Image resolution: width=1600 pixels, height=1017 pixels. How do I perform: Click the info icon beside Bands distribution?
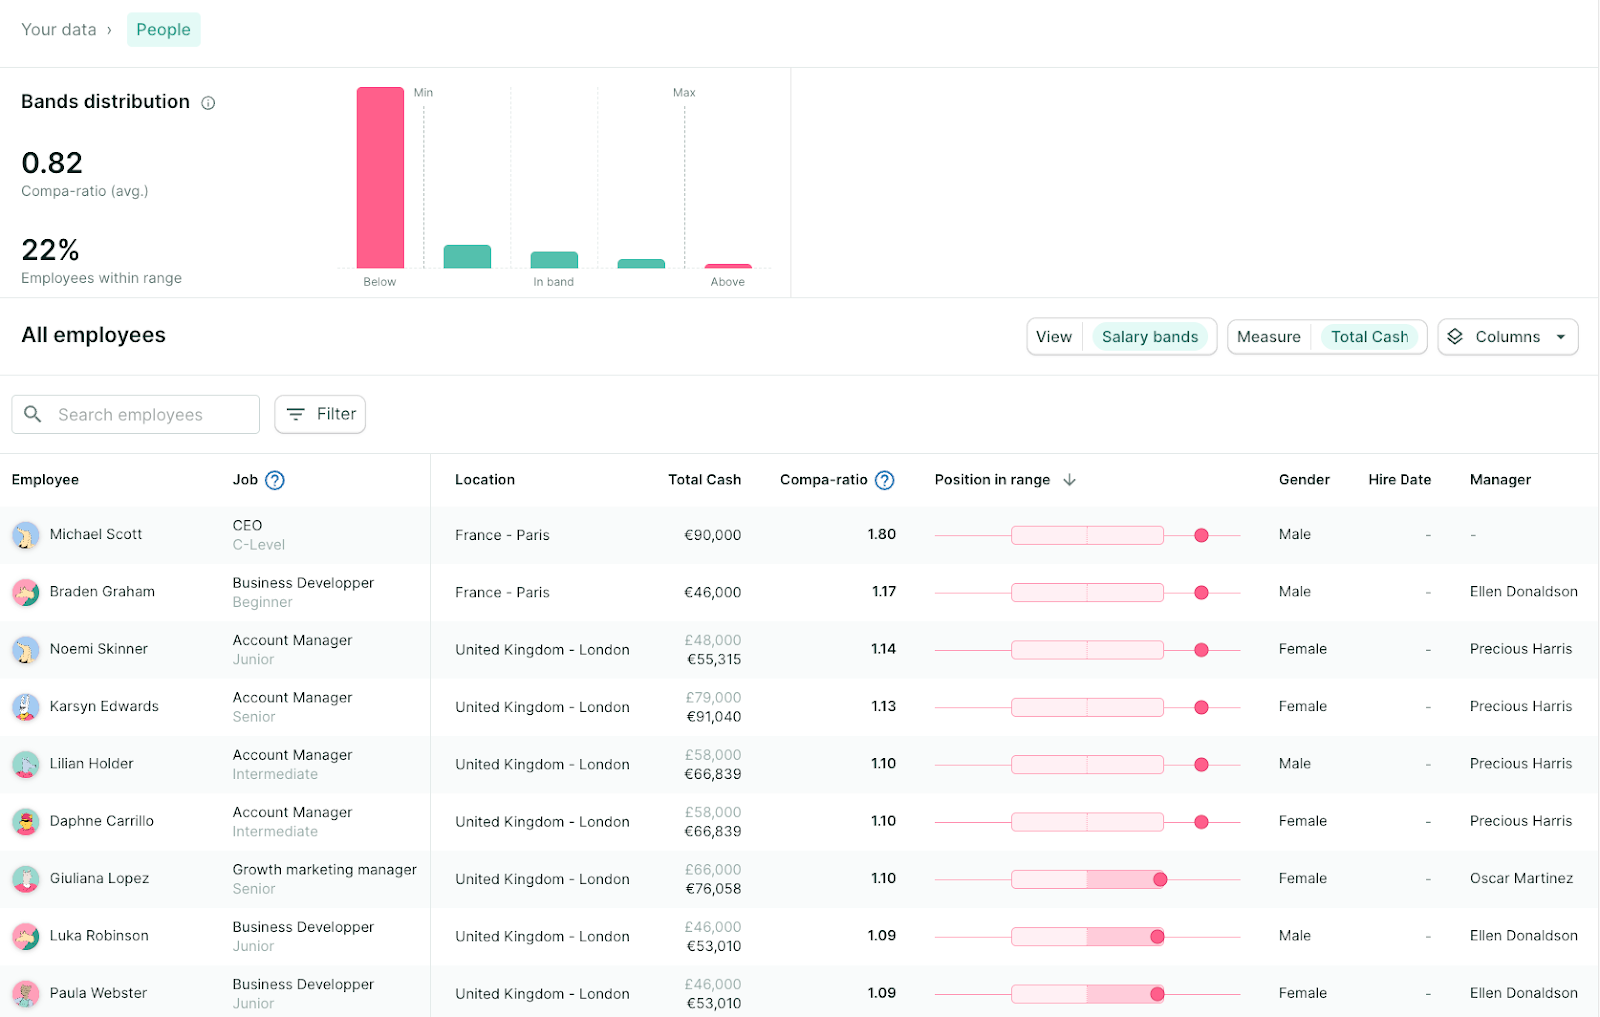pos(207,101)
